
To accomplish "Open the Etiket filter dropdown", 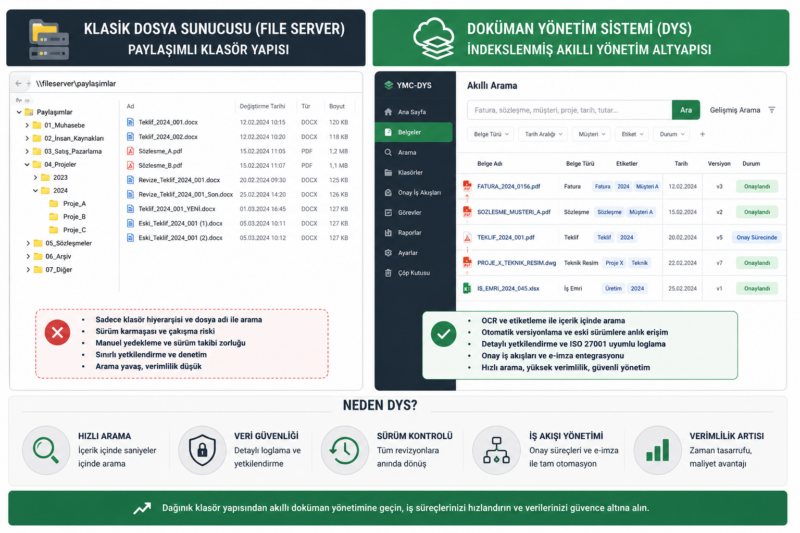I will (x=632, y=134).
